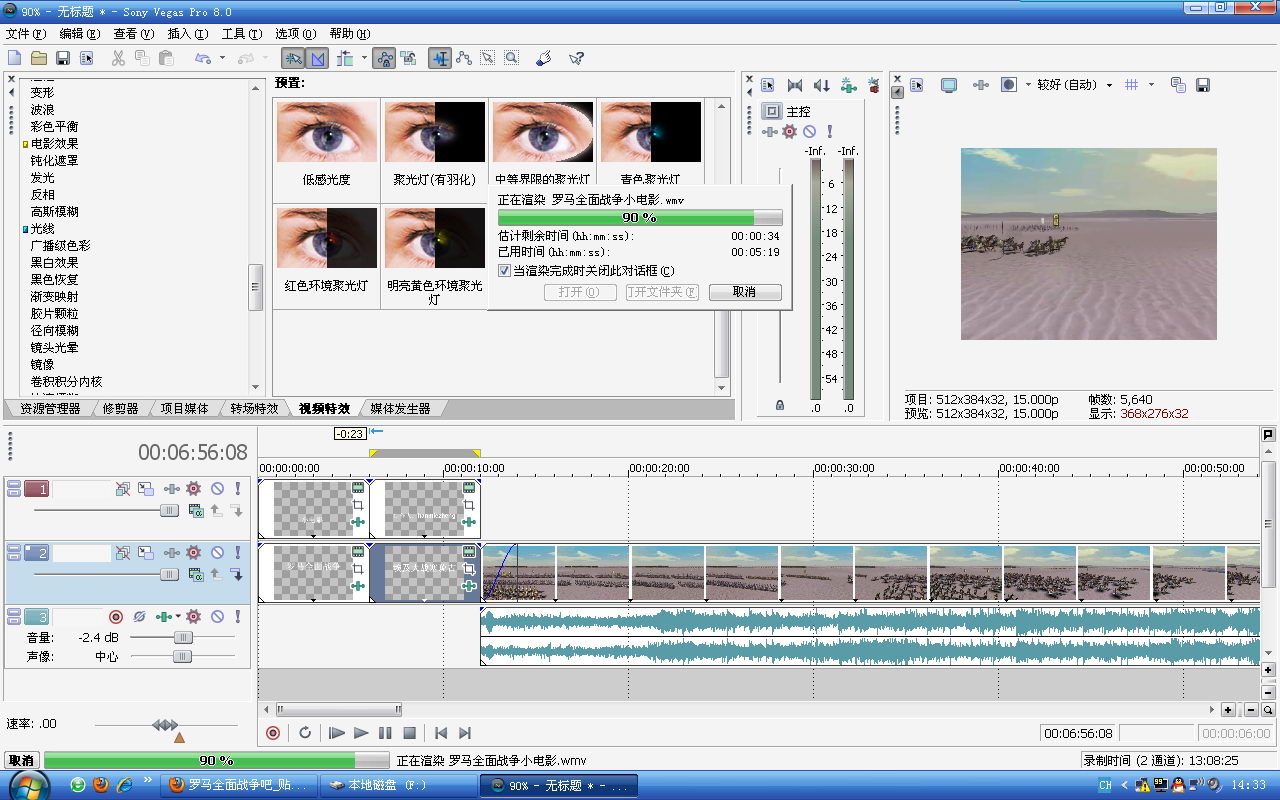Arm track 3 for record

pos(115,617)
